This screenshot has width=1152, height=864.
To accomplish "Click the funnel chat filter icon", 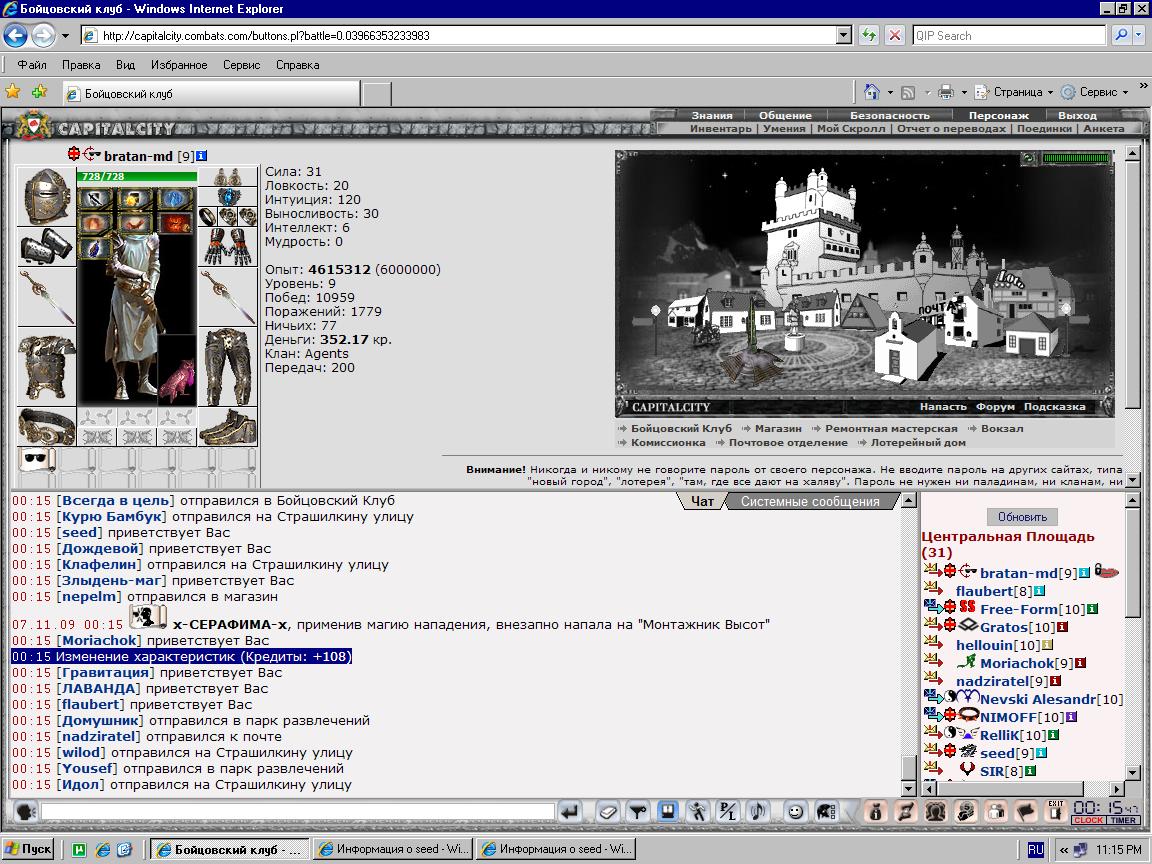I will pos(638,811).
